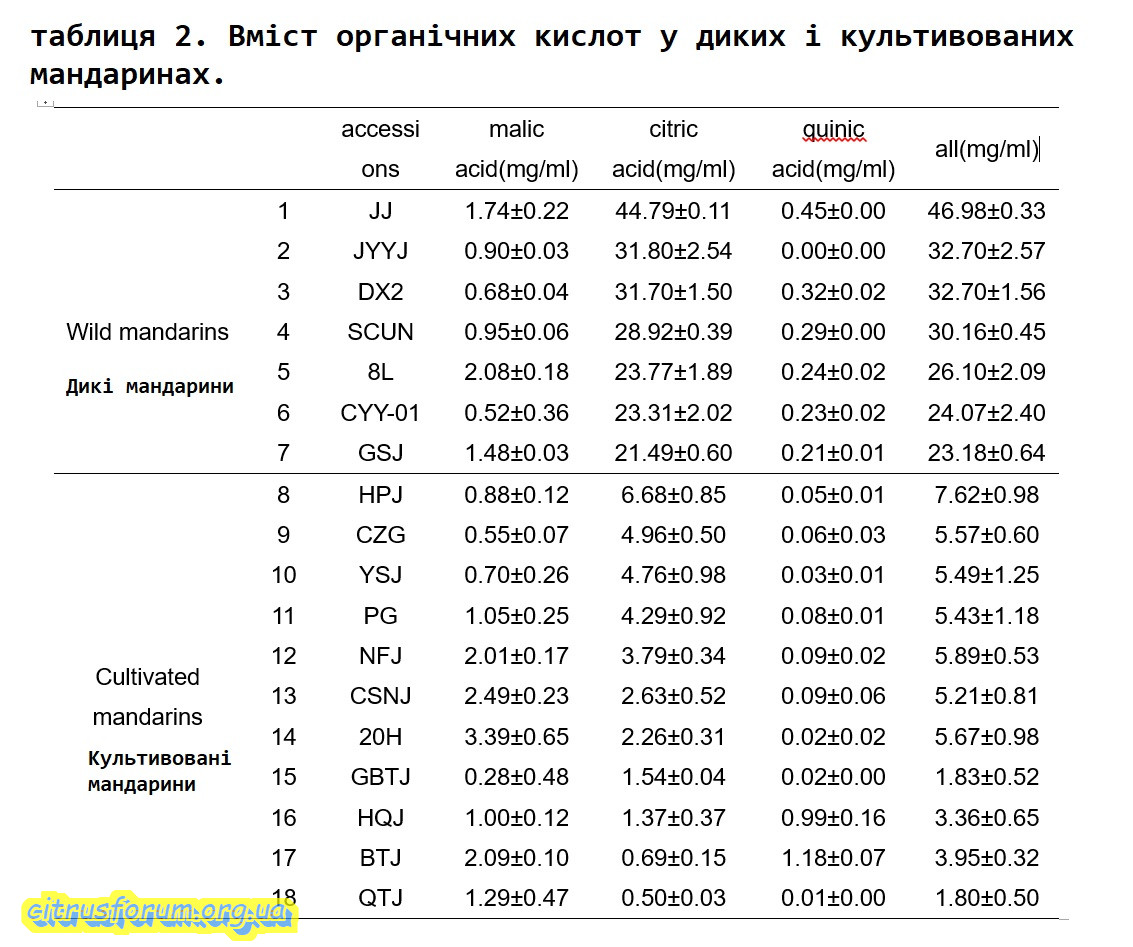Click the 1.18±0.07 quinic acid value
The width and height of the screenshot is (1133, 947).
click(x=833, y=858)
